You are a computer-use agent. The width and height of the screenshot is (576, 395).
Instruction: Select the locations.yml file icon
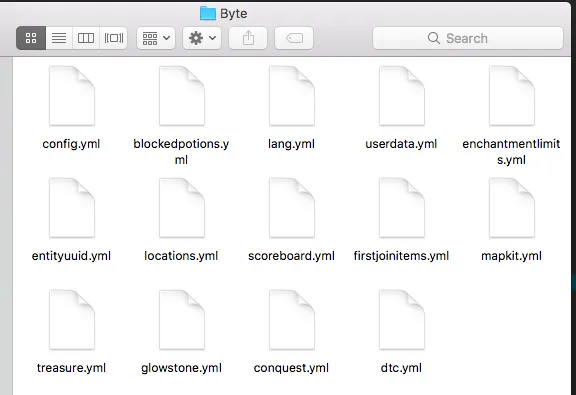pyautogui.click(x=182, y=208)
